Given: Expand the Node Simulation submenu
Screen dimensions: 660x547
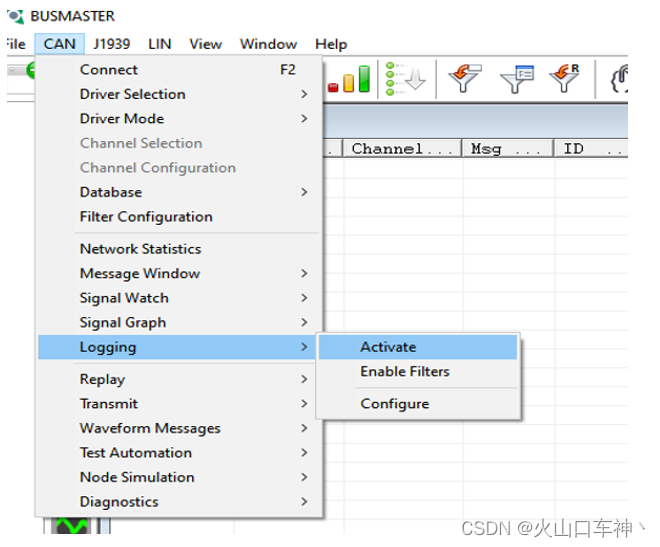Looking at the screenshot, I should point(179,477).
